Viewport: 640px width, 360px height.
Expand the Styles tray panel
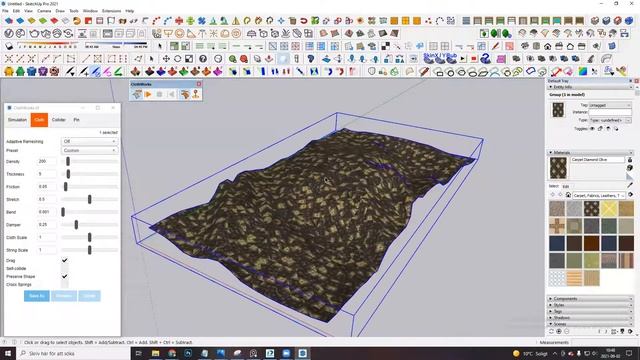[x=589, y=305]
